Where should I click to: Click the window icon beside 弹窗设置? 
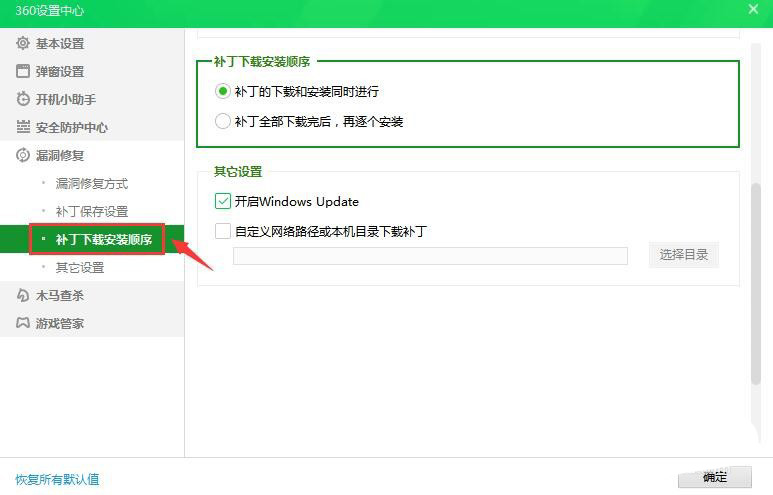[x=23, y=71]
